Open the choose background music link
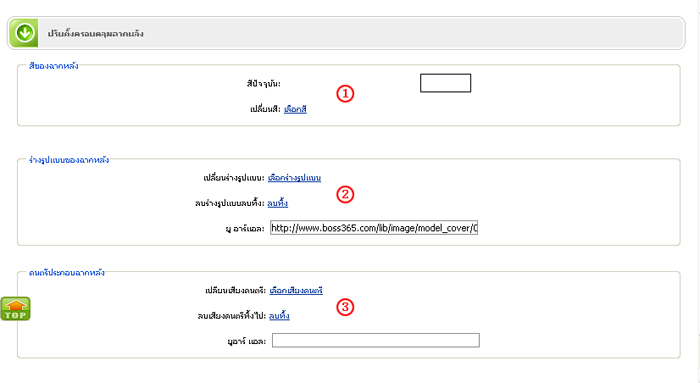The image size is (700, 383). click(296, 290)
